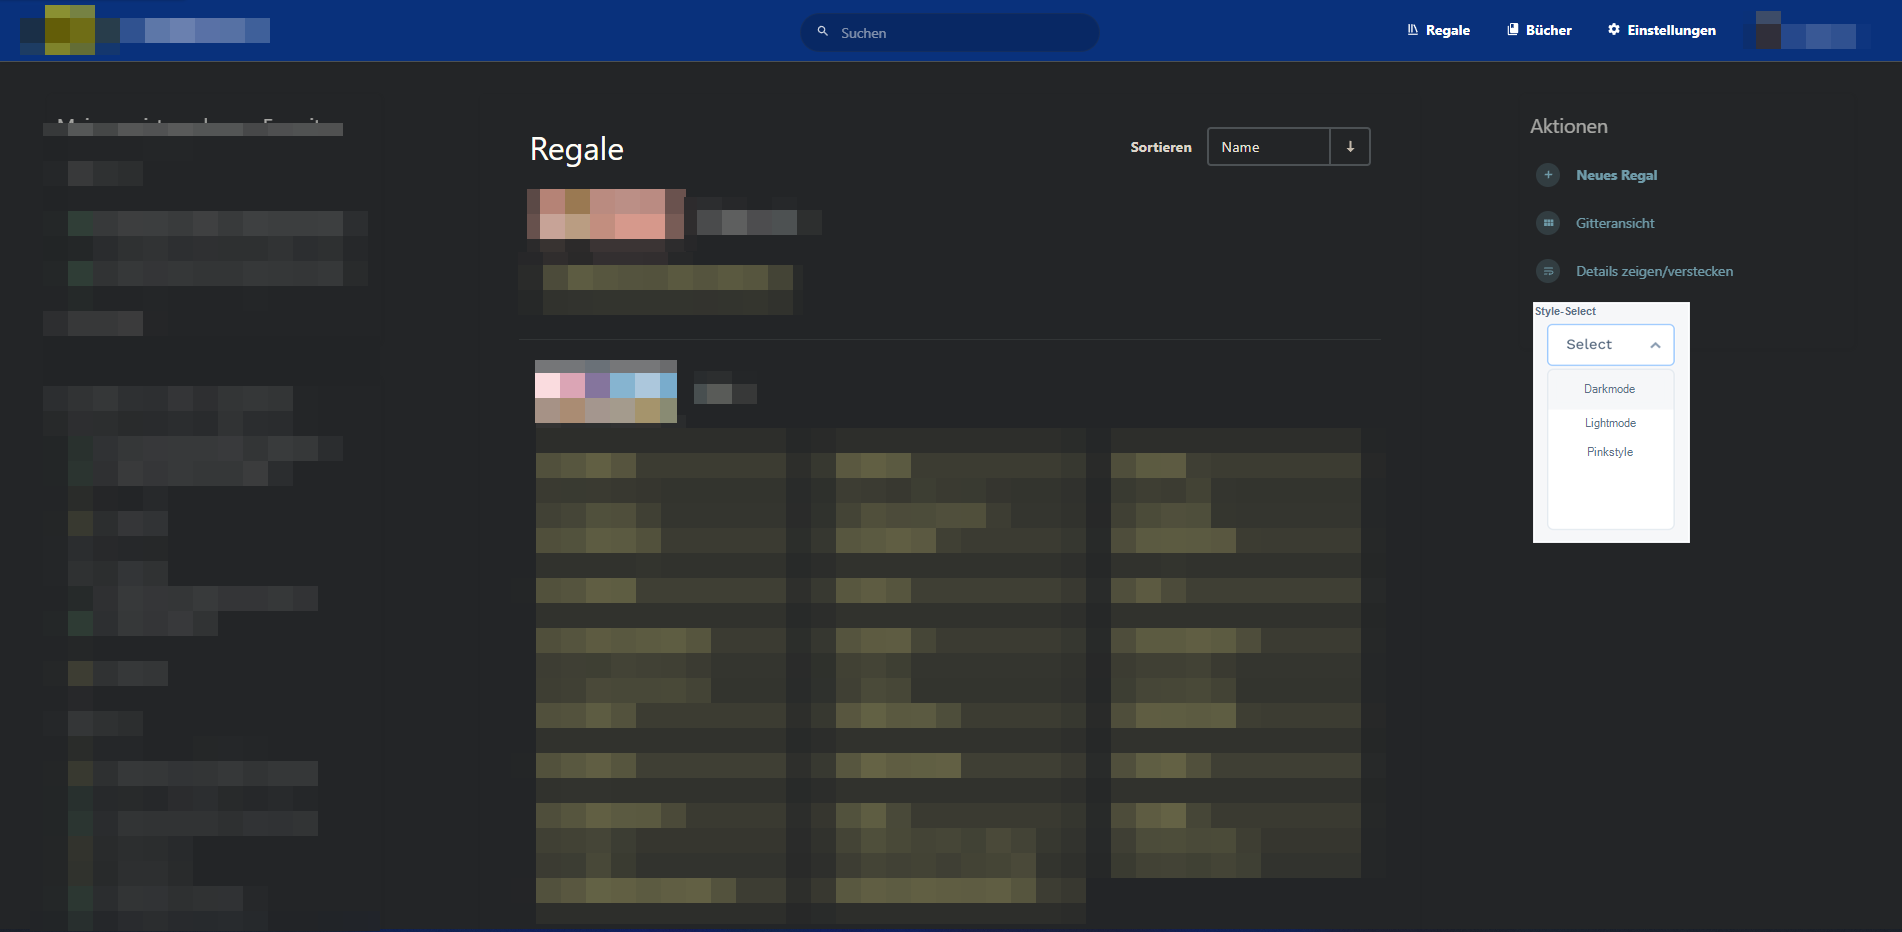The height and width of the screenshot is (932, 1902).
Task: Click the magnifier icon in search bar
Action: [823, 32]
